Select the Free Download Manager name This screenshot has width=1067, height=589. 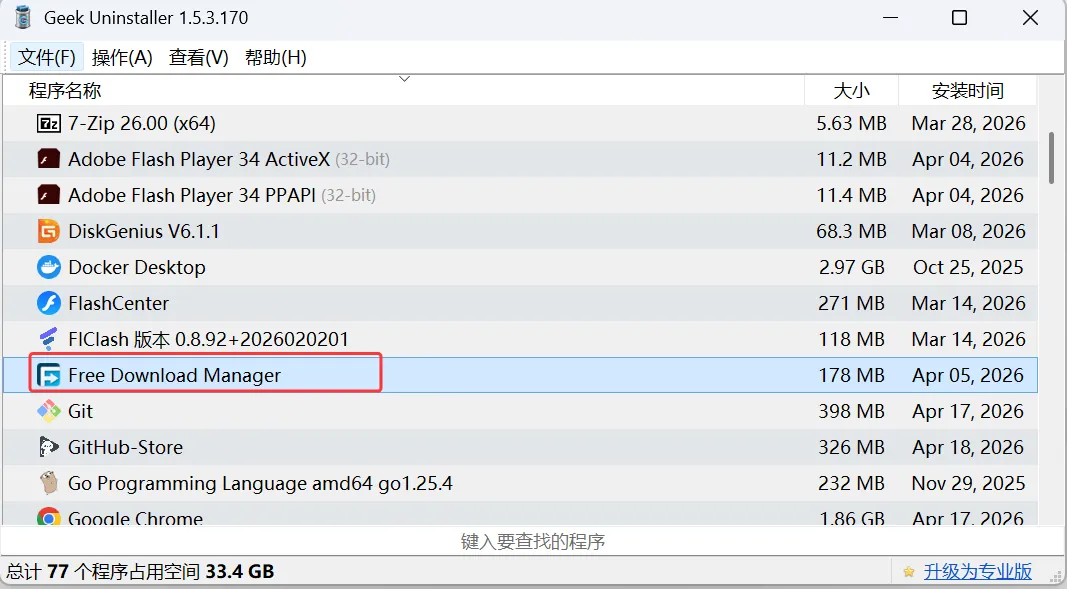pyautogui.click(x=174, y=375)
